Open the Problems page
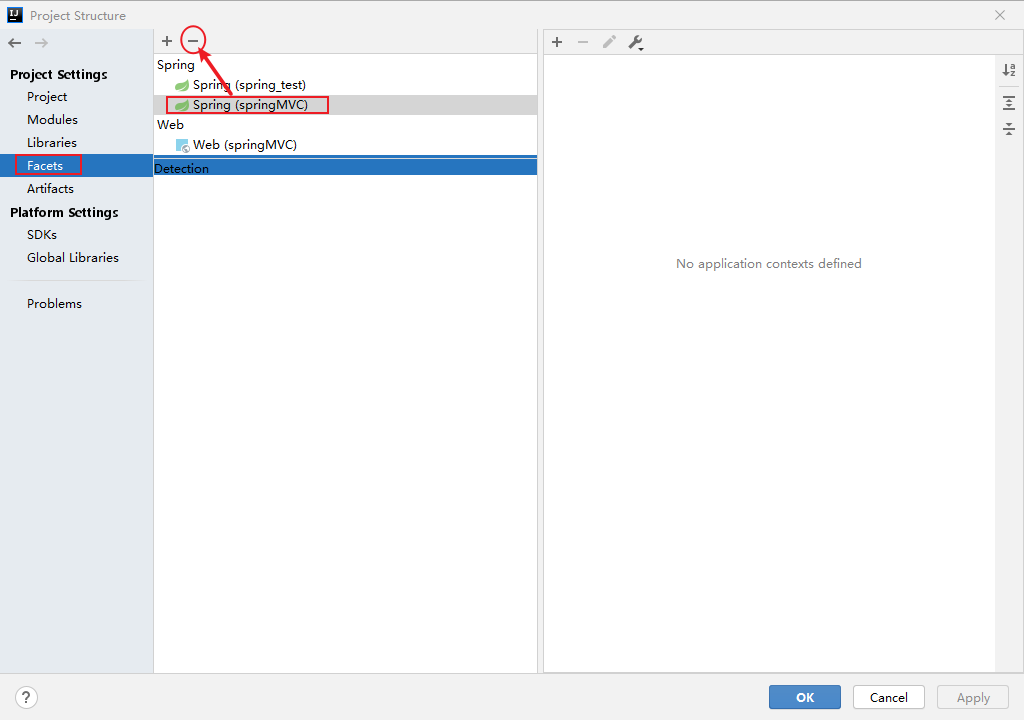Viewport: 1024px width, 720px height. (x=54, y=304)
